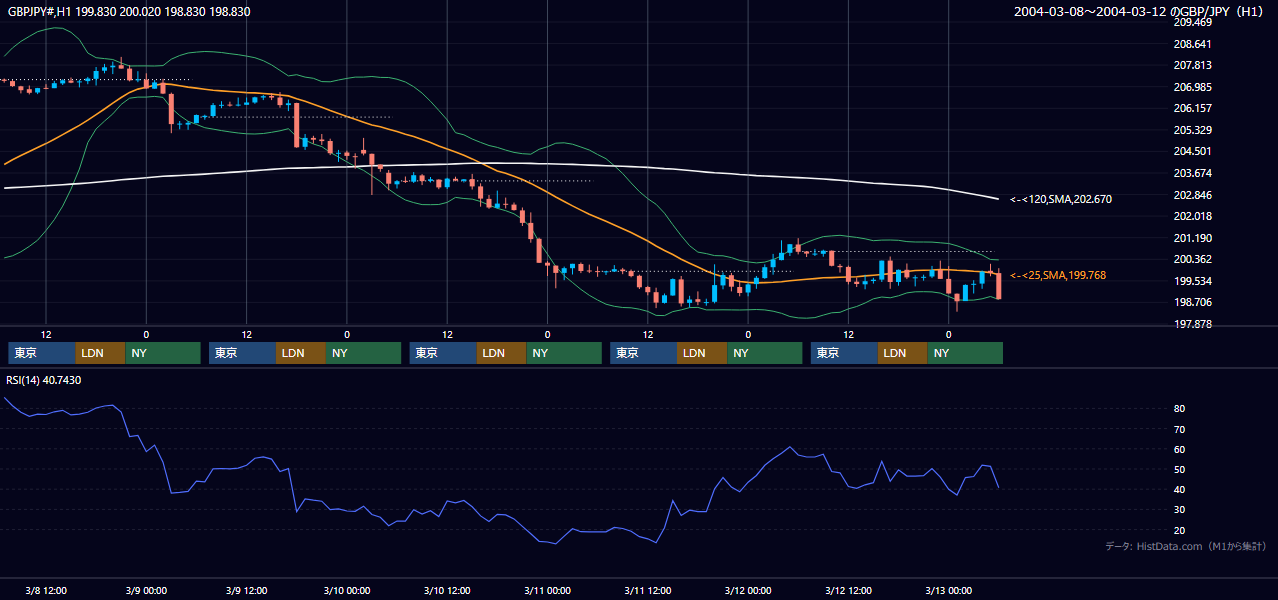
Task: Select price axis label 207.813
Action: (1192, 65)
